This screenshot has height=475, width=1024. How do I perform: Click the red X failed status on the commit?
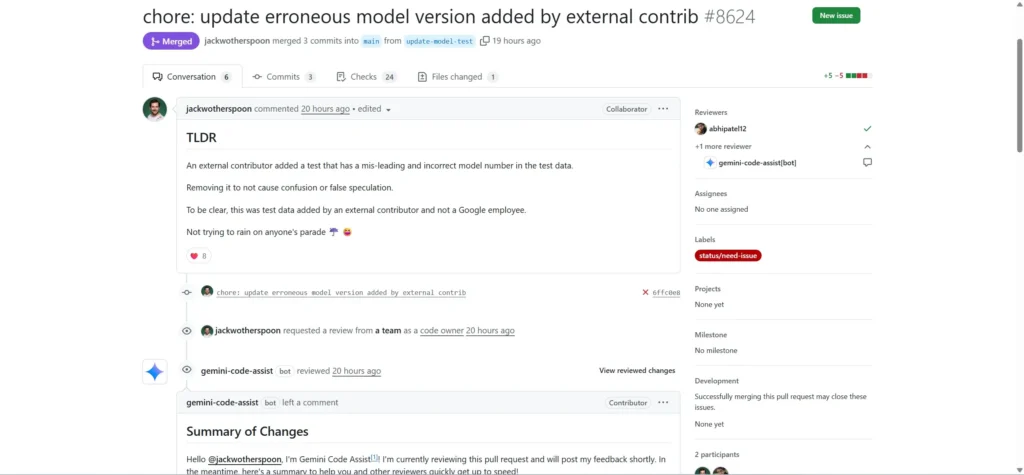645,292
